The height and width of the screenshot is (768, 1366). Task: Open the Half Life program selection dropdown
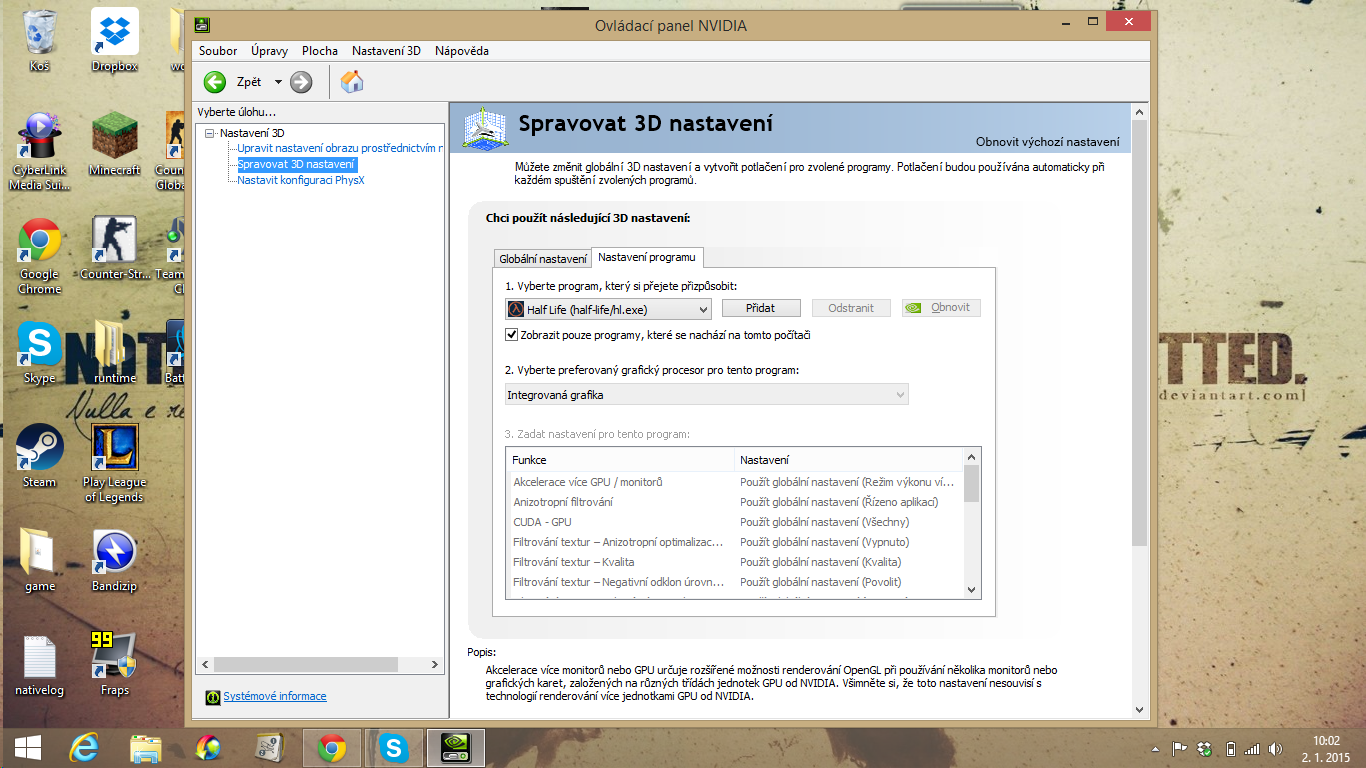(x=608, y=309)
